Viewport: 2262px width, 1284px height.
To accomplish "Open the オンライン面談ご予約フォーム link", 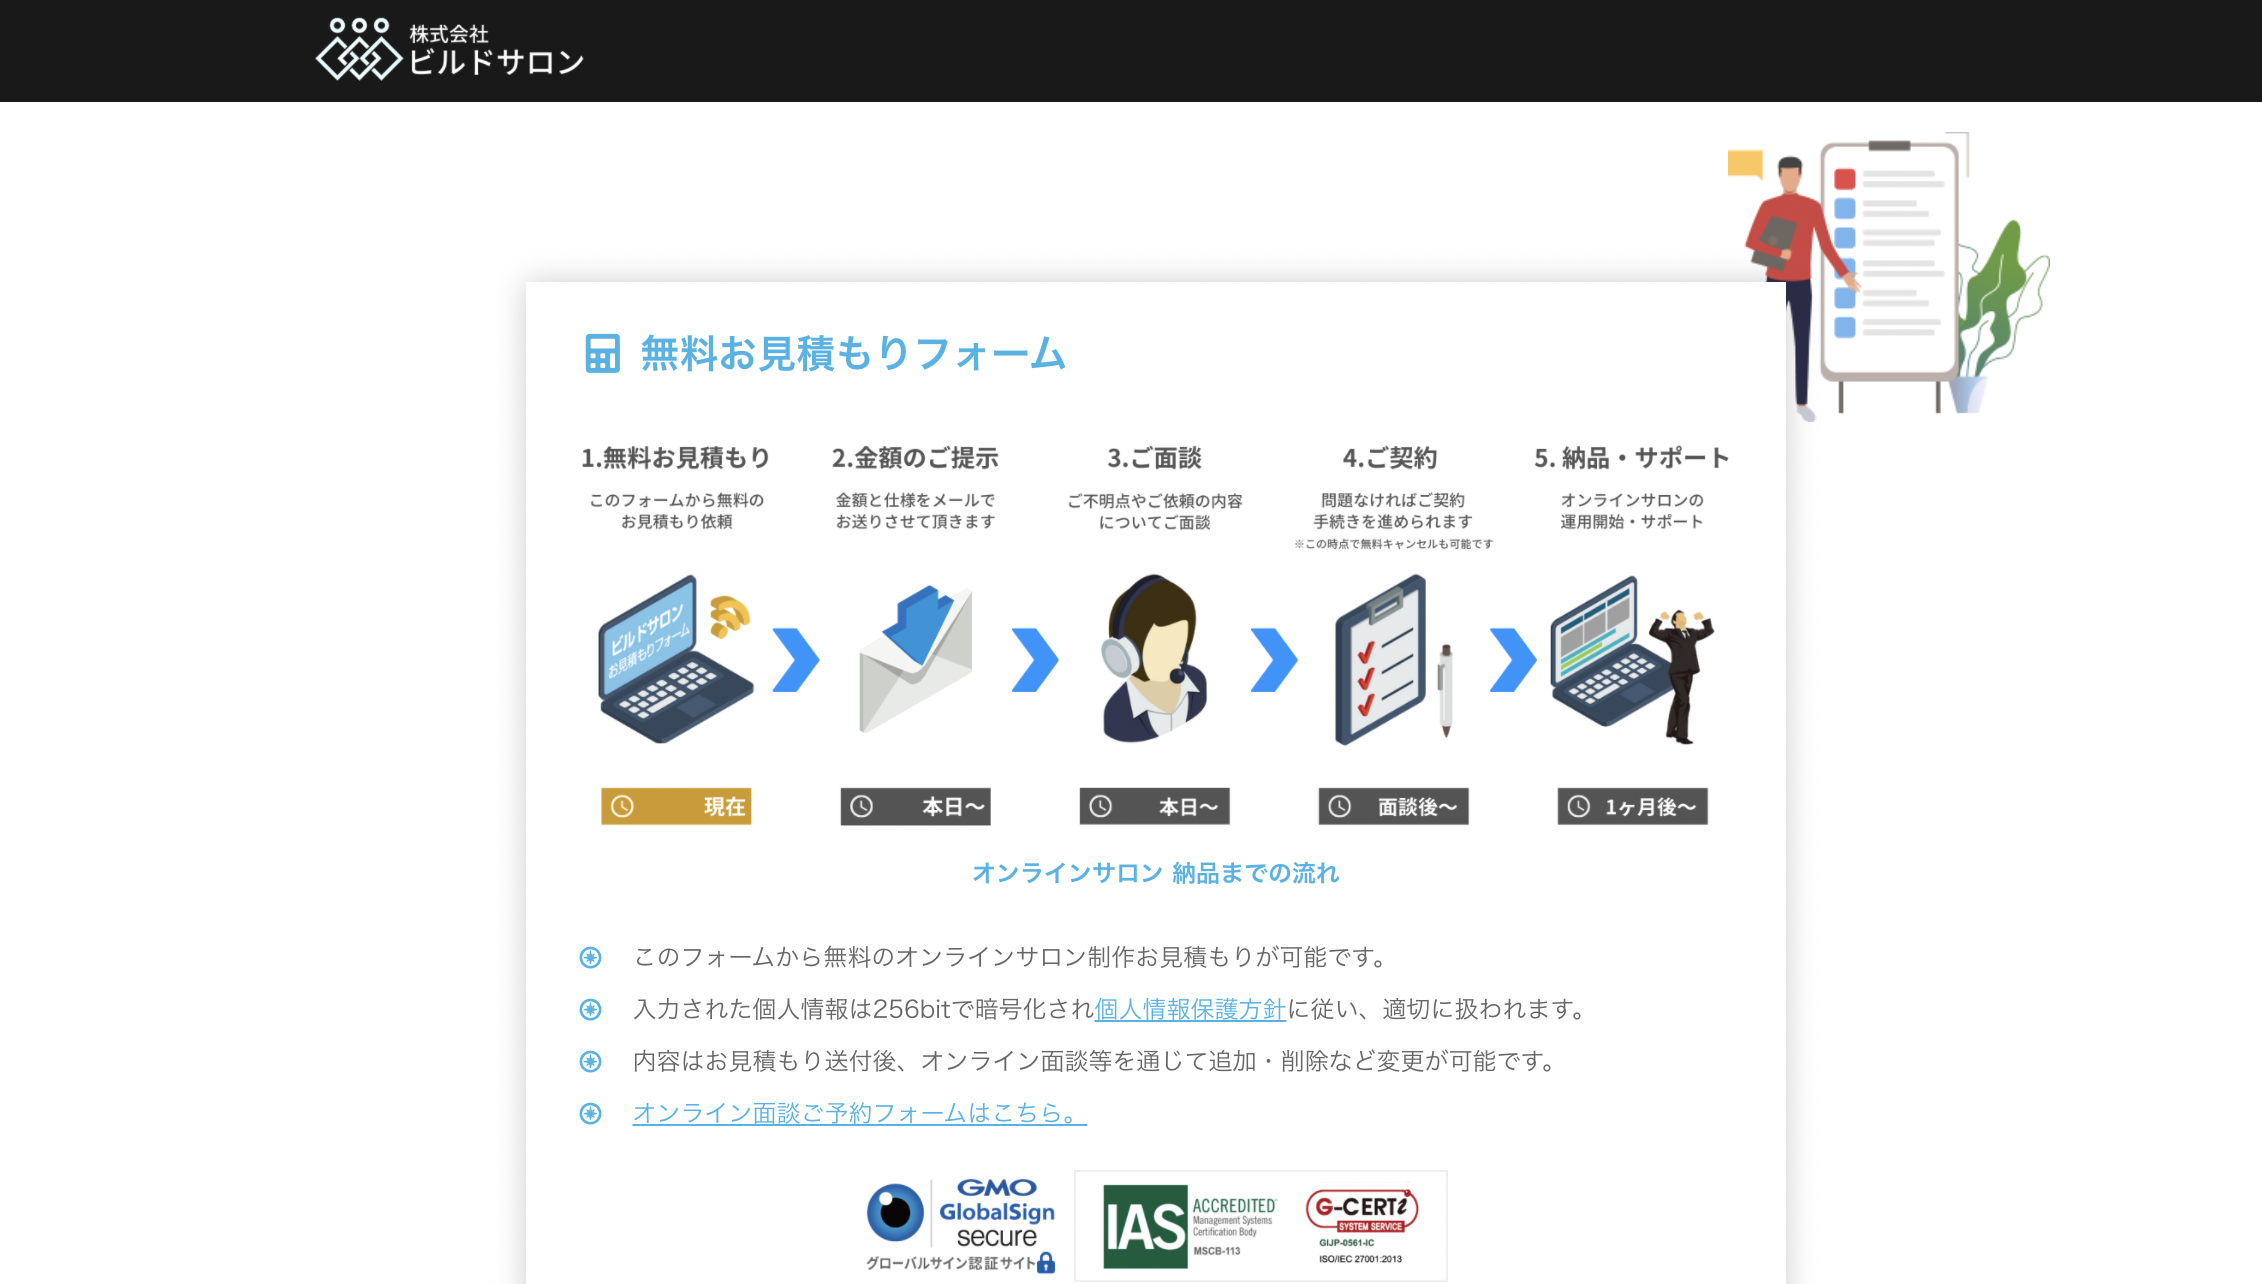I will [x=859, y=1113].
